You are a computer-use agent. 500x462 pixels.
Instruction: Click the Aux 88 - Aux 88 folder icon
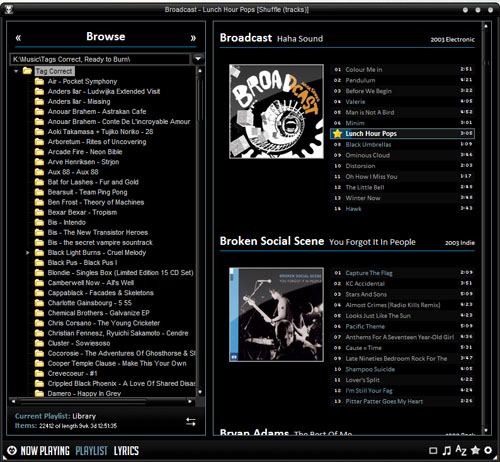click(x=39, y=172)
